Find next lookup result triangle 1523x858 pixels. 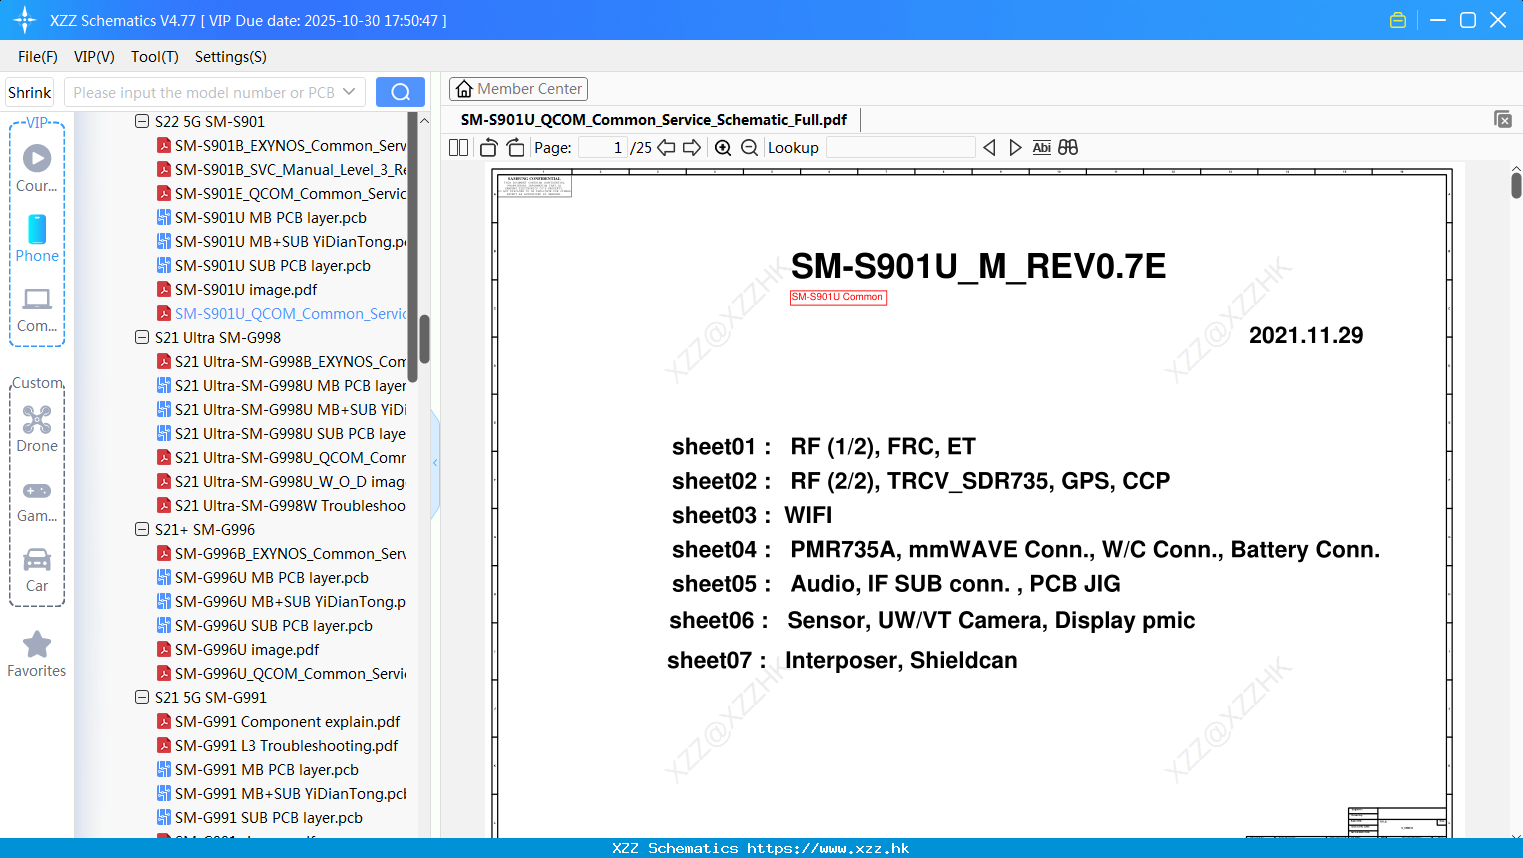(1015, 147)
